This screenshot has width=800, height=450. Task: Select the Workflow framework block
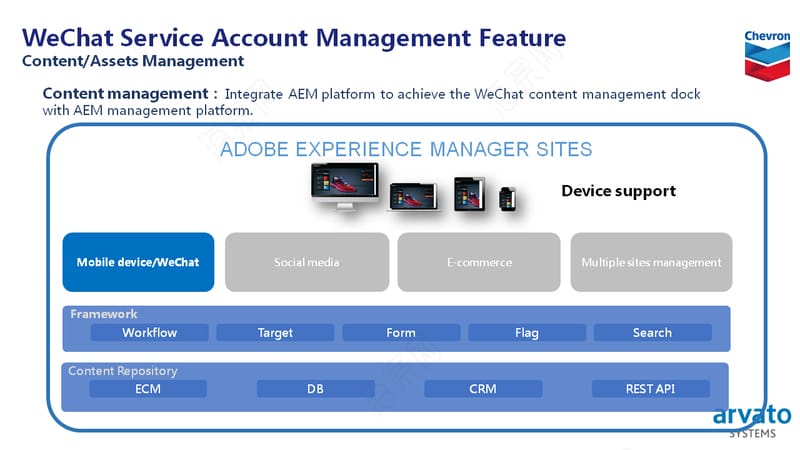pos(149,333)
